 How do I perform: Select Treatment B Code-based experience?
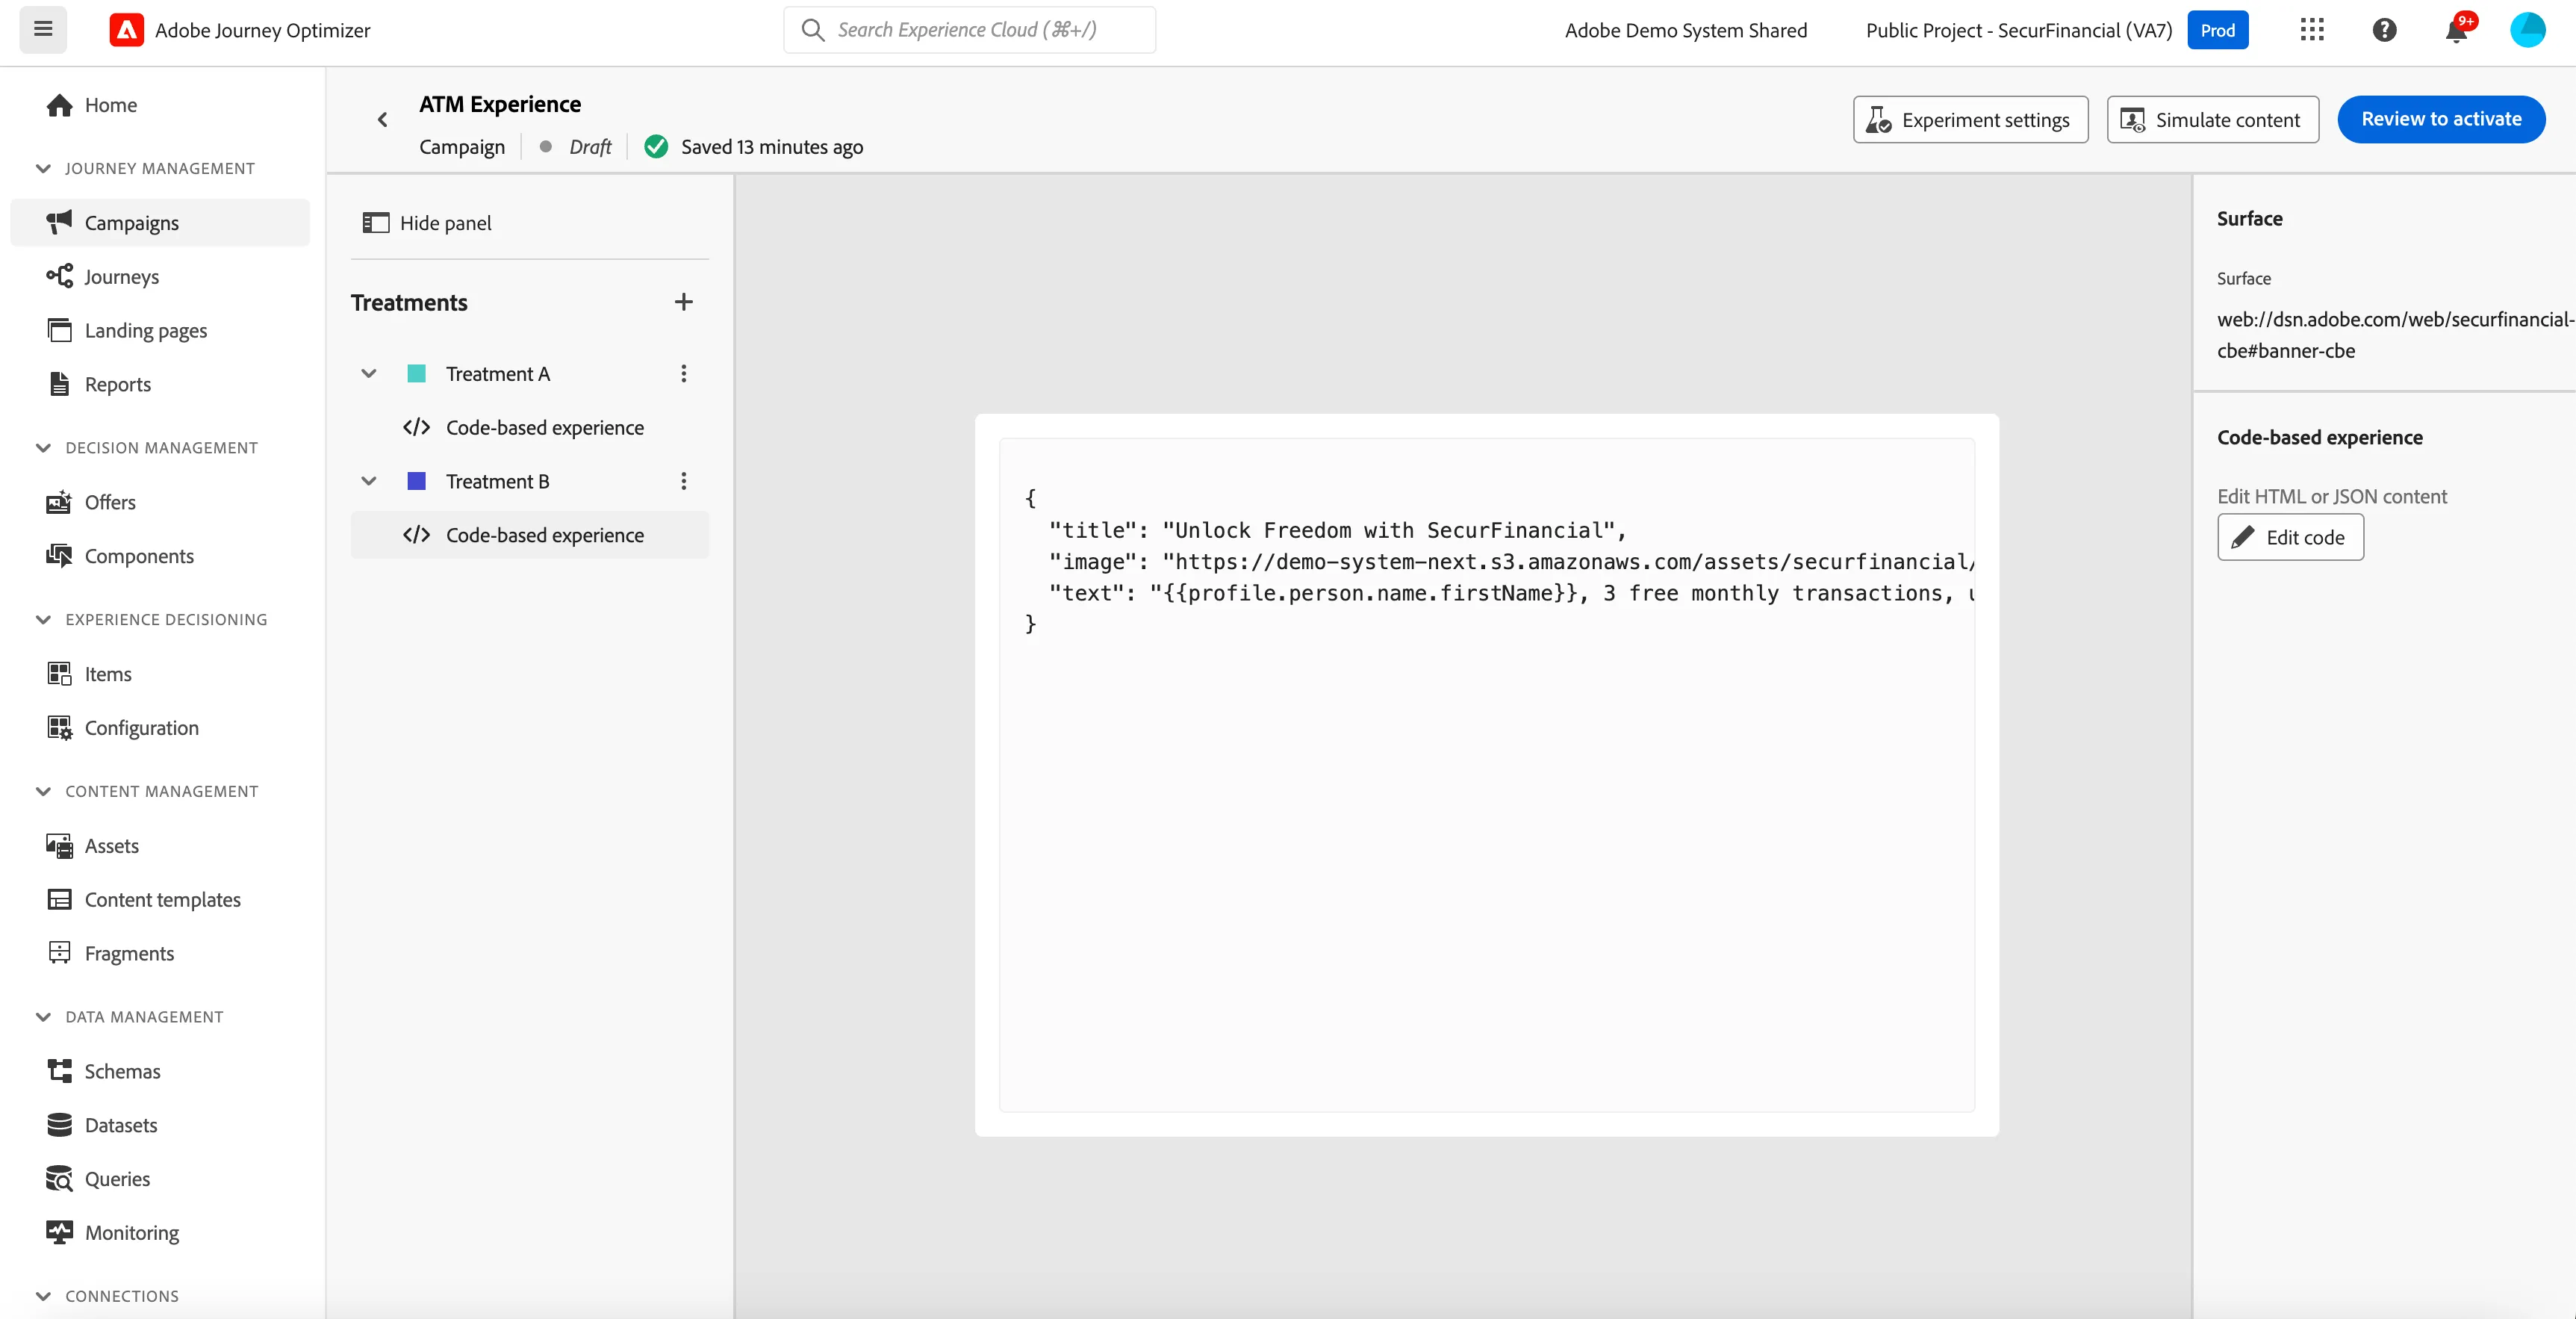pos(530,535)
